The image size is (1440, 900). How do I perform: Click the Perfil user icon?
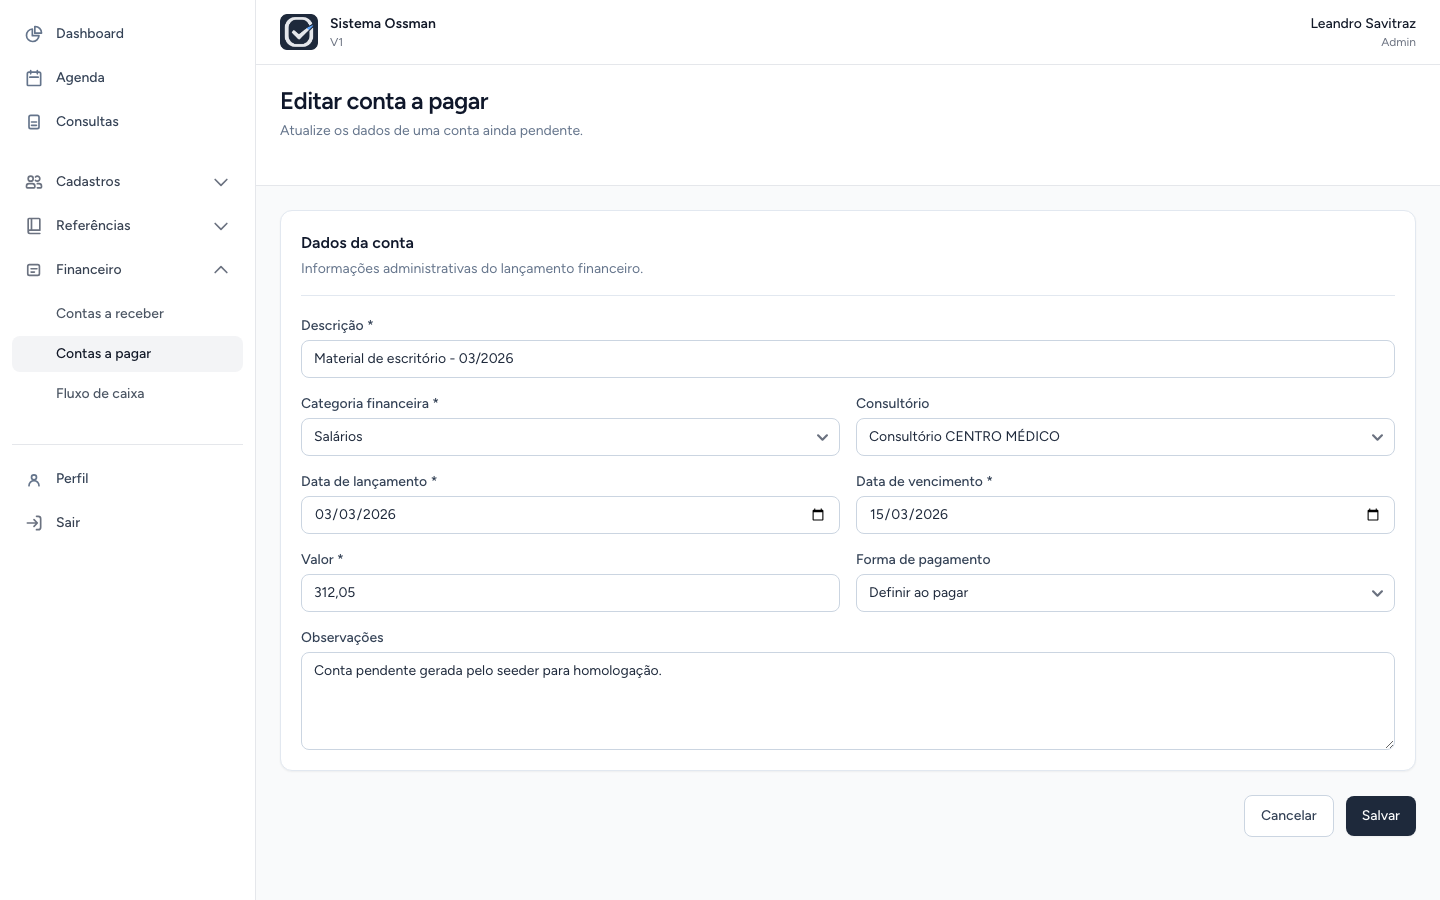34,479
